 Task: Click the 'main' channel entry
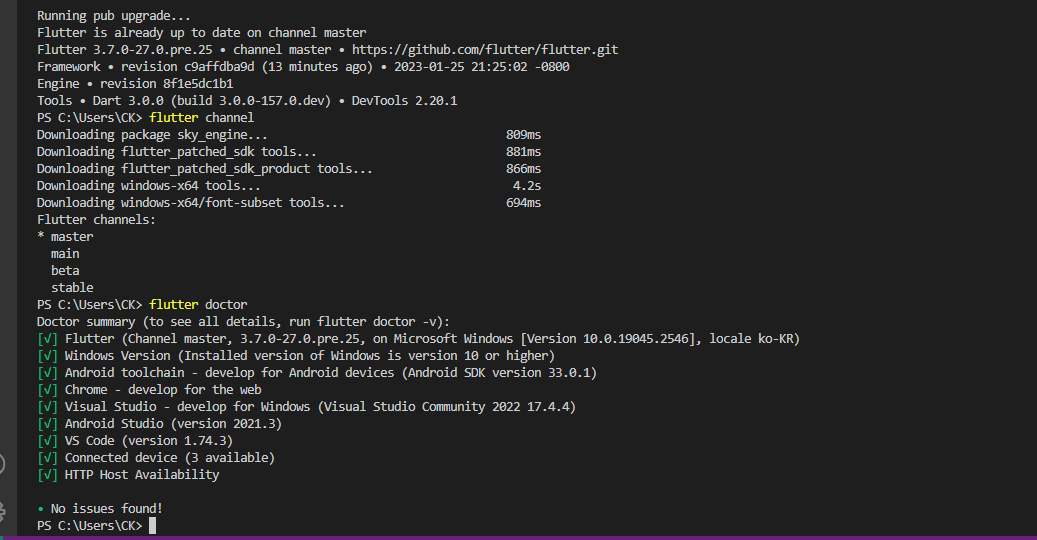(x=65, y=254)
